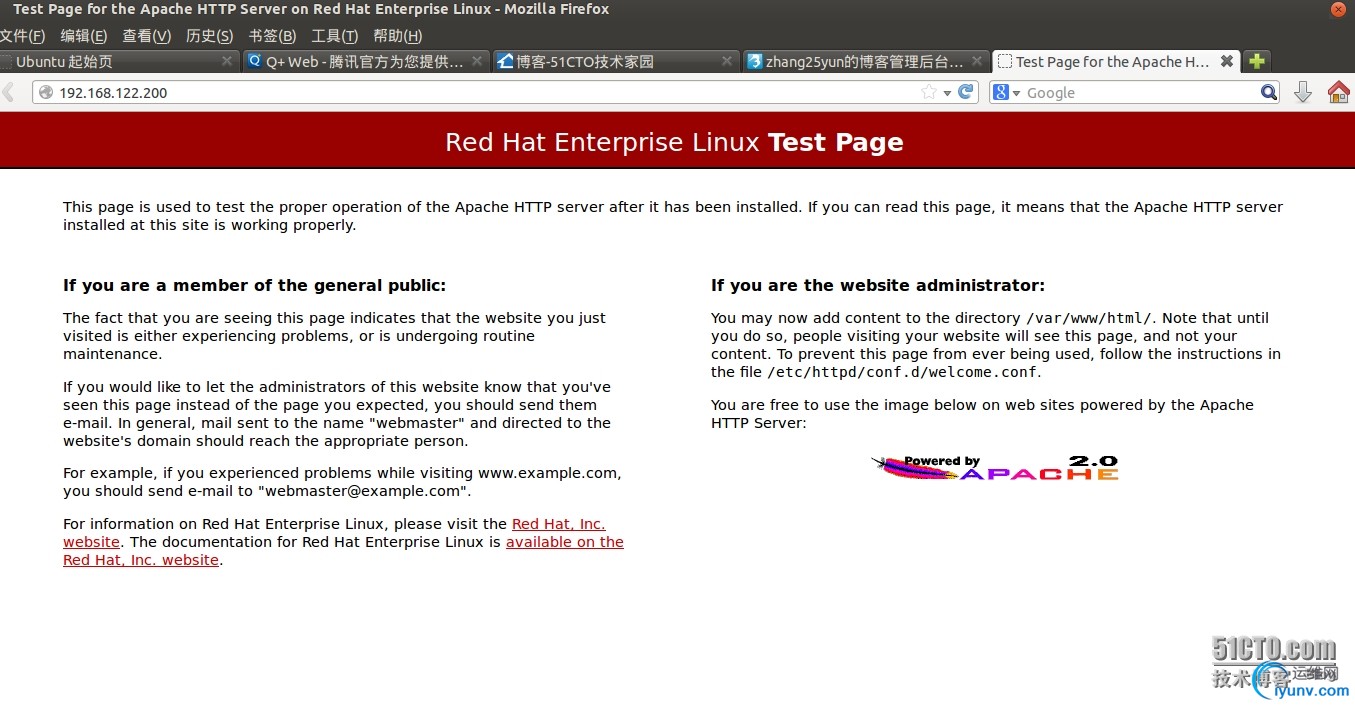Image resolution: width=1355 pixels, height=707 pixels.
Task: Close the Firefox window
Action: click(1338, 9)
